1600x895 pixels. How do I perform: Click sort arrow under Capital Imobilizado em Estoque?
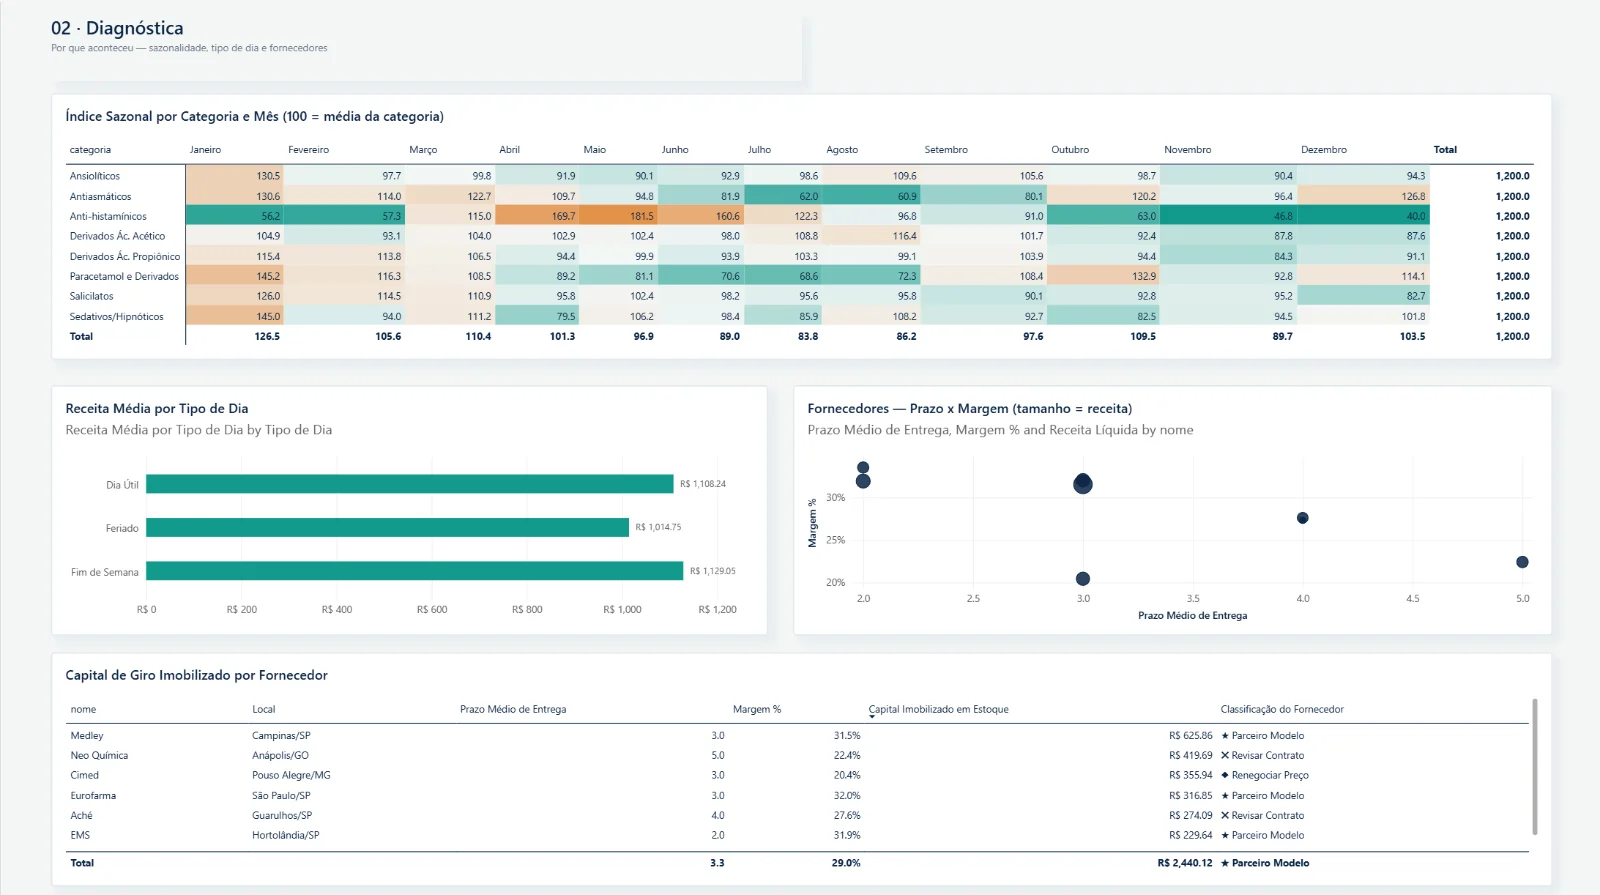point(871,717)
